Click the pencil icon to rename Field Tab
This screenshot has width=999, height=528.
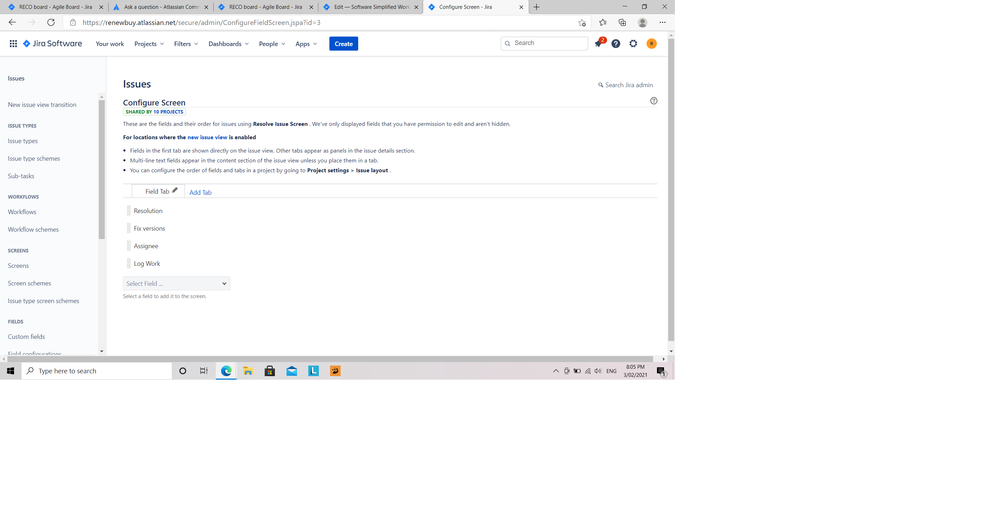(x=175, y=190)
